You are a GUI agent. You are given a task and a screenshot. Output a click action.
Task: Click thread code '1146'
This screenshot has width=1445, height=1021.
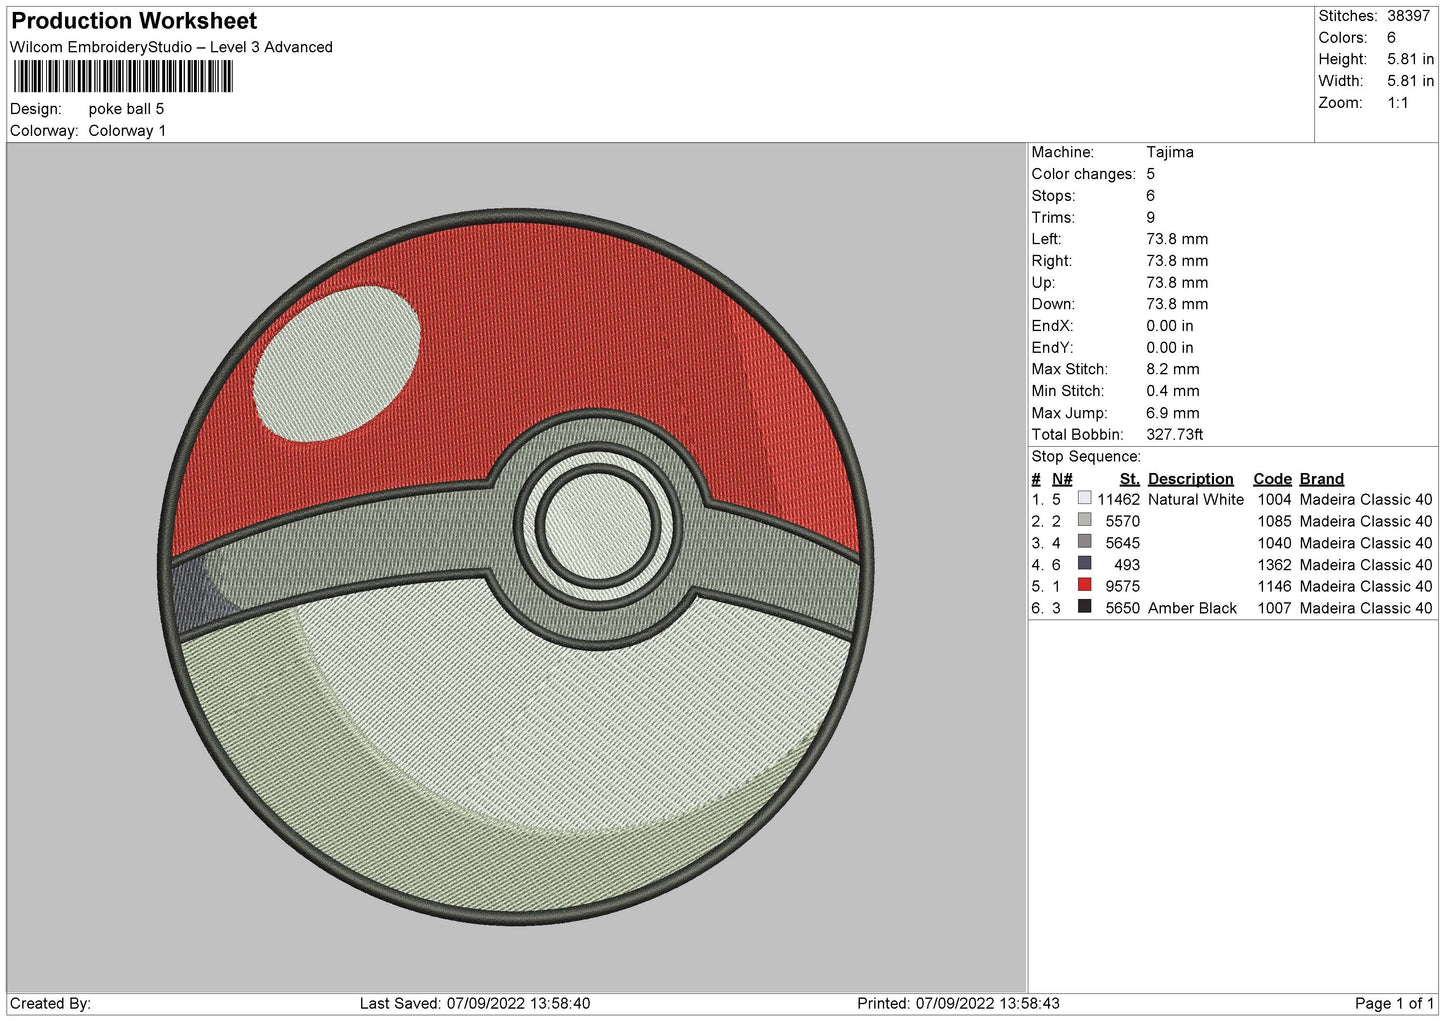1275,587
